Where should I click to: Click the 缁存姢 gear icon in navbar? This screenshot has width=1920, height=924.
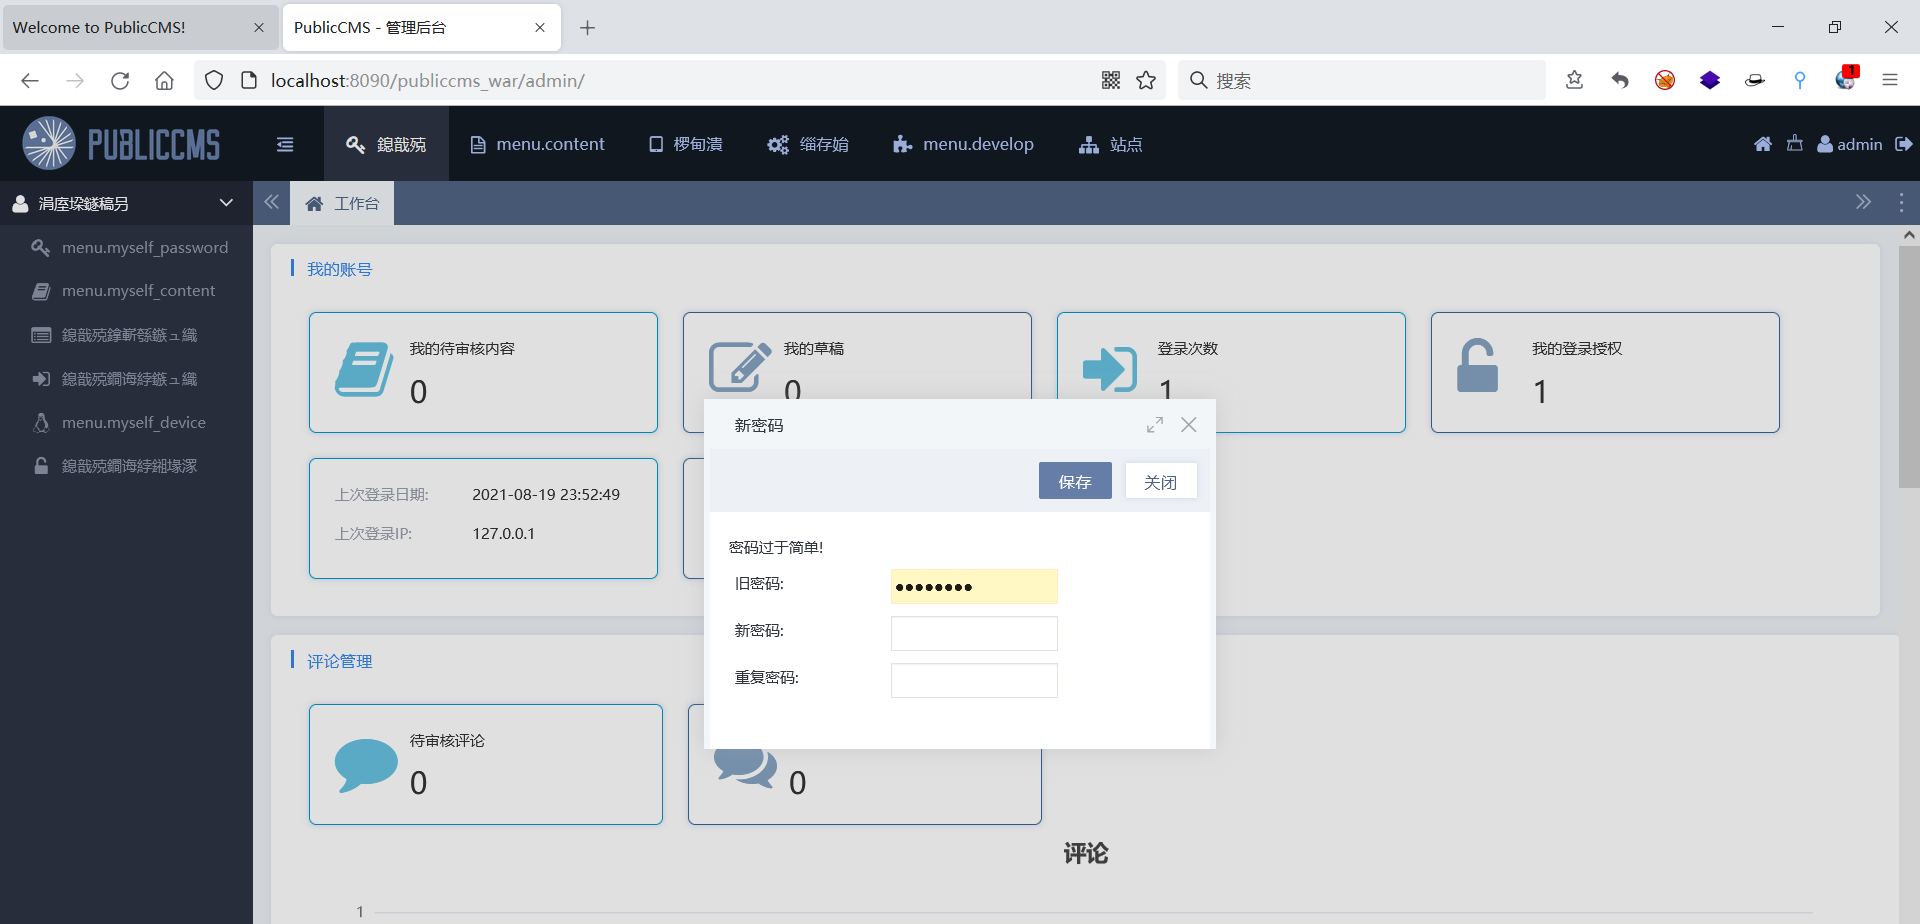coord(779,143)
